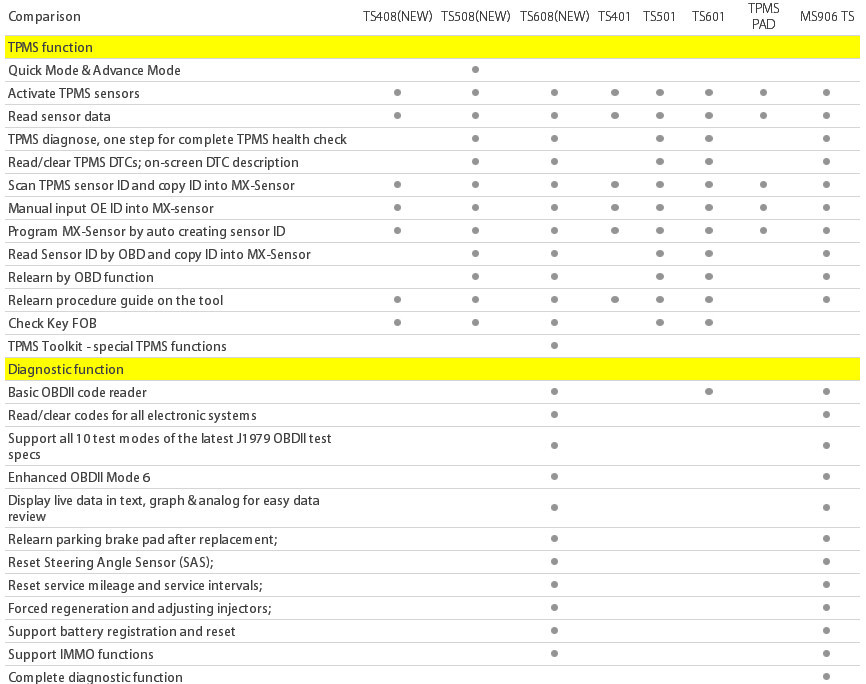Click the TS508(NEW) column header
866x684 pixels.
click(476, 17)
